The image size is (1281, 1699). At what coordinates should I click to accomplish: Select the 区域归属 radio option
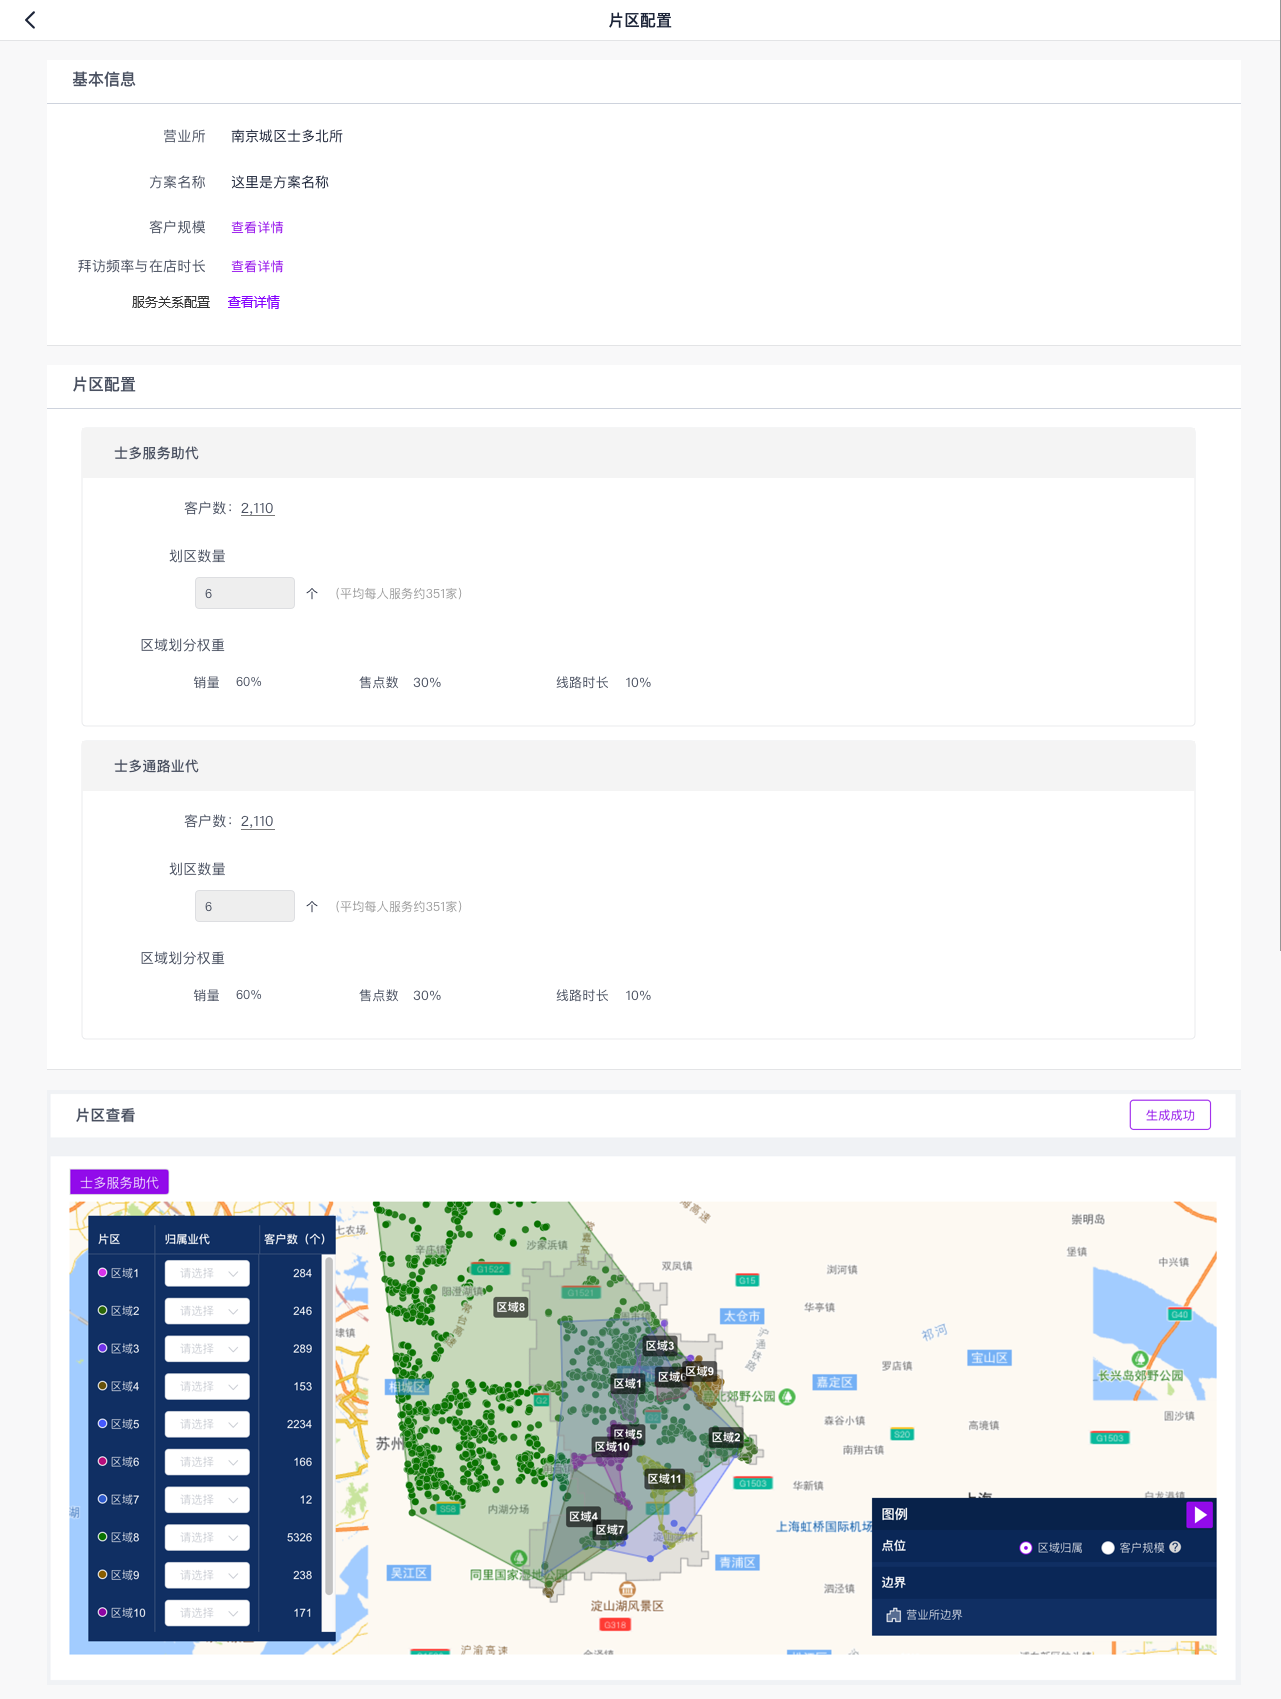[1026, 1548]
